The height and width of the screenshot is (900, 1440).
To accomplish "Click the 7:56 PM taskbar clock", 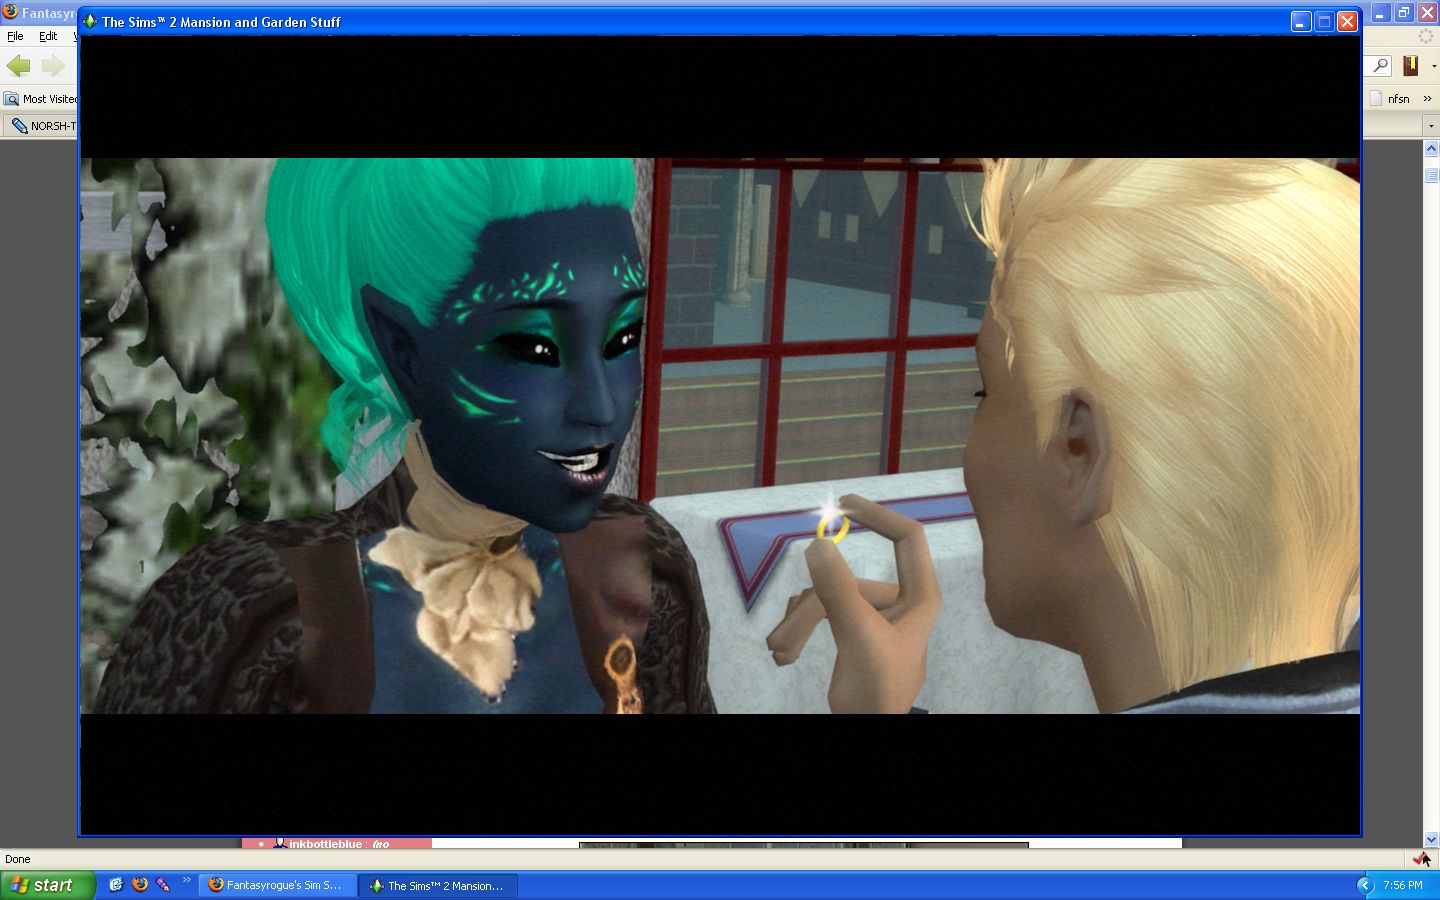I will tap(1403, 885).
